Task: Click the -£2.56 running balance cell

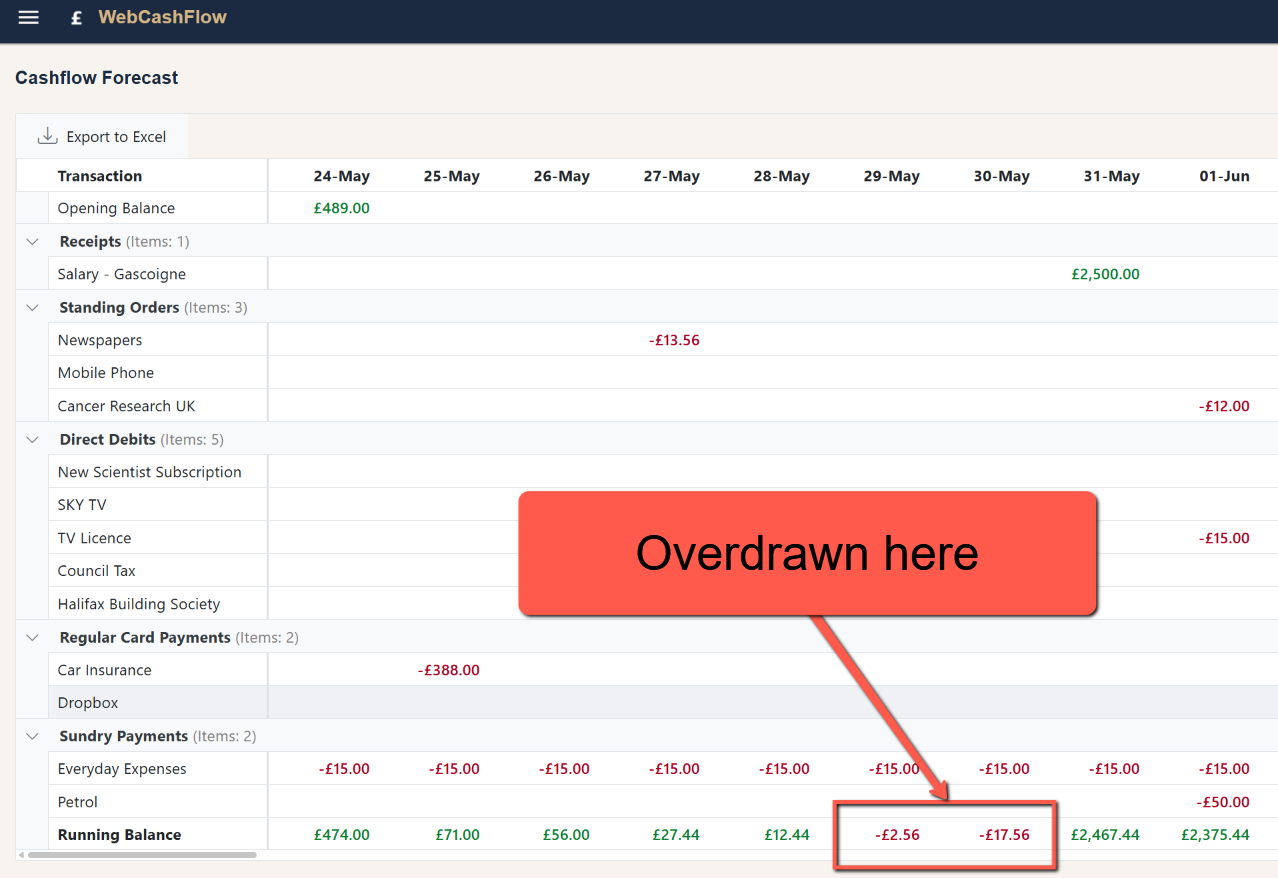Action: pos(897,835)
